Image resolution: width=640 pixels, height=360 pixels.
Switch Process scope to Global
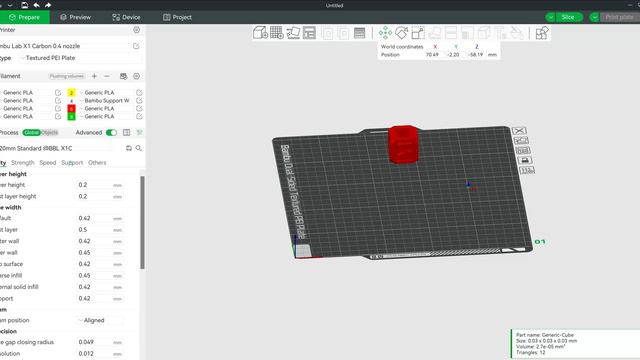[x=31, y=133]
